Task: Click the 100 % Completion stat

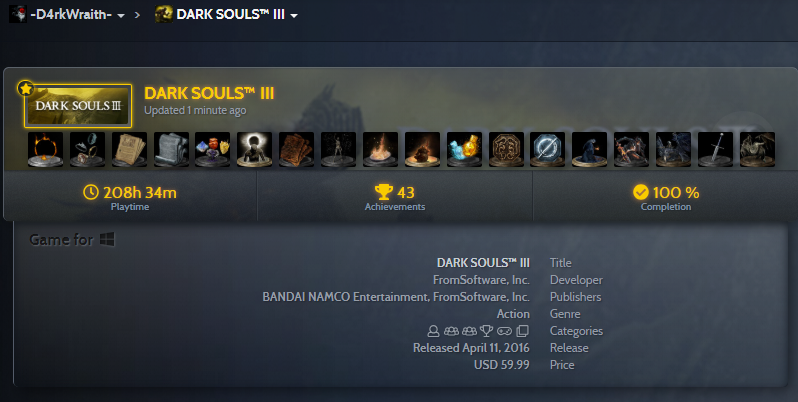Action: click(666, 197)
